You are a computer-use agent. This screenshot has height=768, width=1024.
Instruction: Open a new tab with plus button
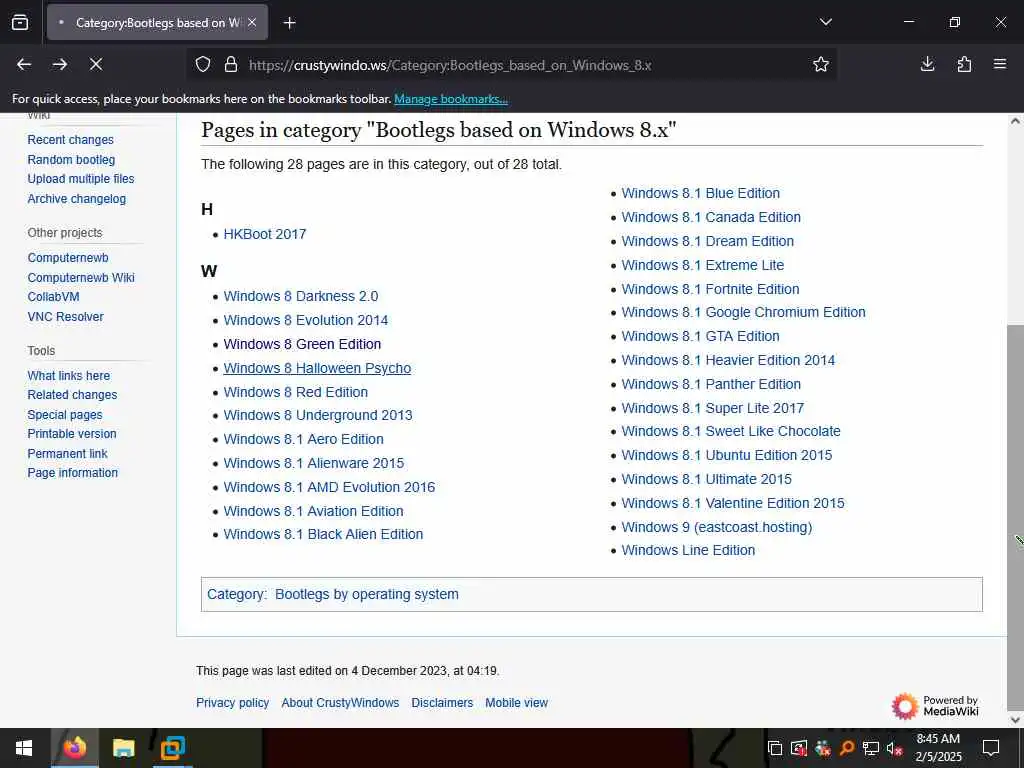pyautogui.click(x=289, y=23)
